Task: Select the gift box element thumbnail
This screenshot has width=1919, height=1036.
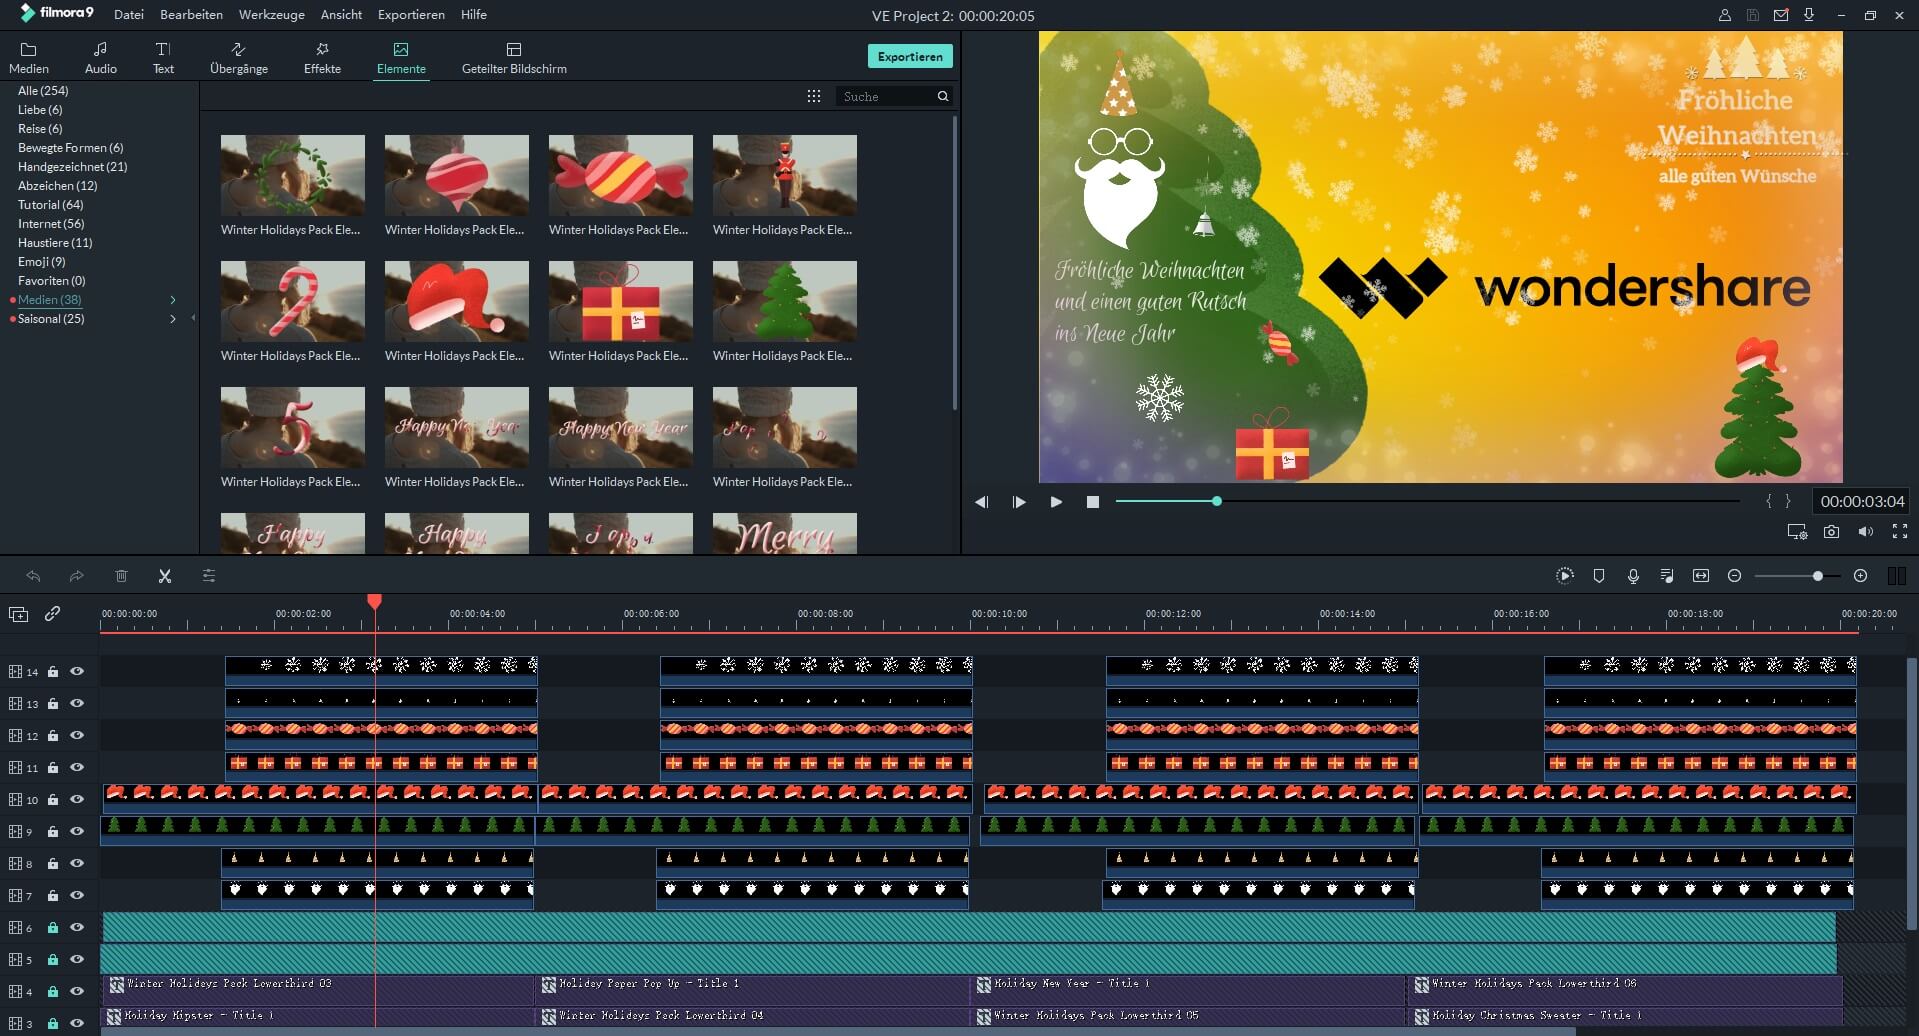Action: 621,302
